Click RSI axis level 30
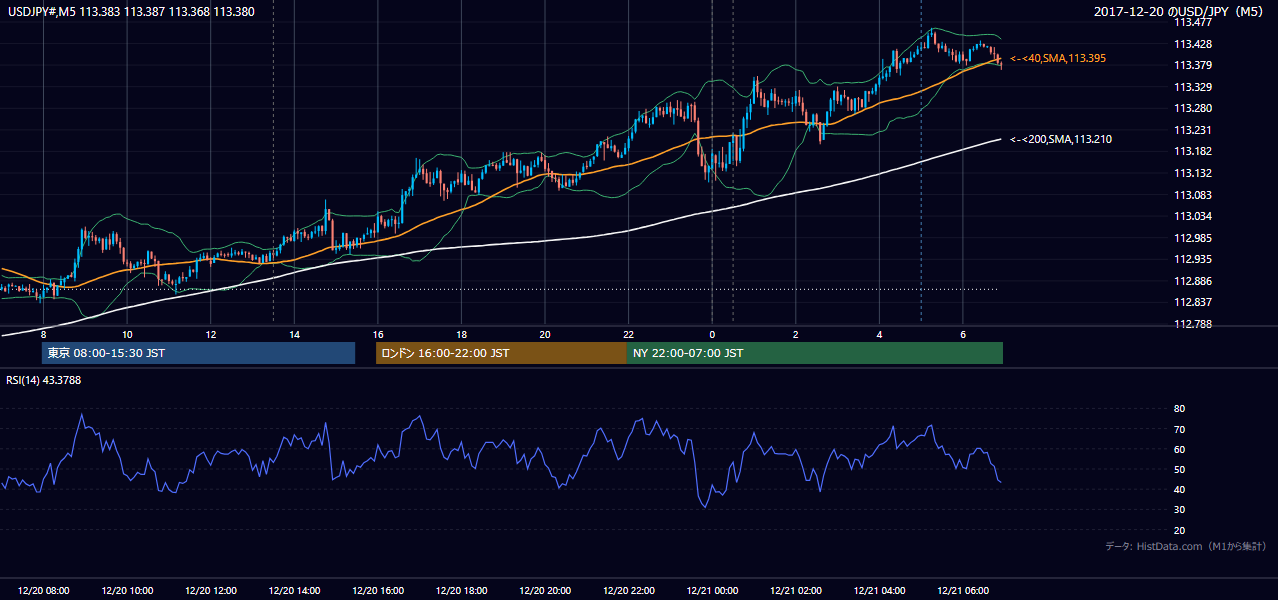Screen dimensions: 1278x600 [x=1180, y=510]
